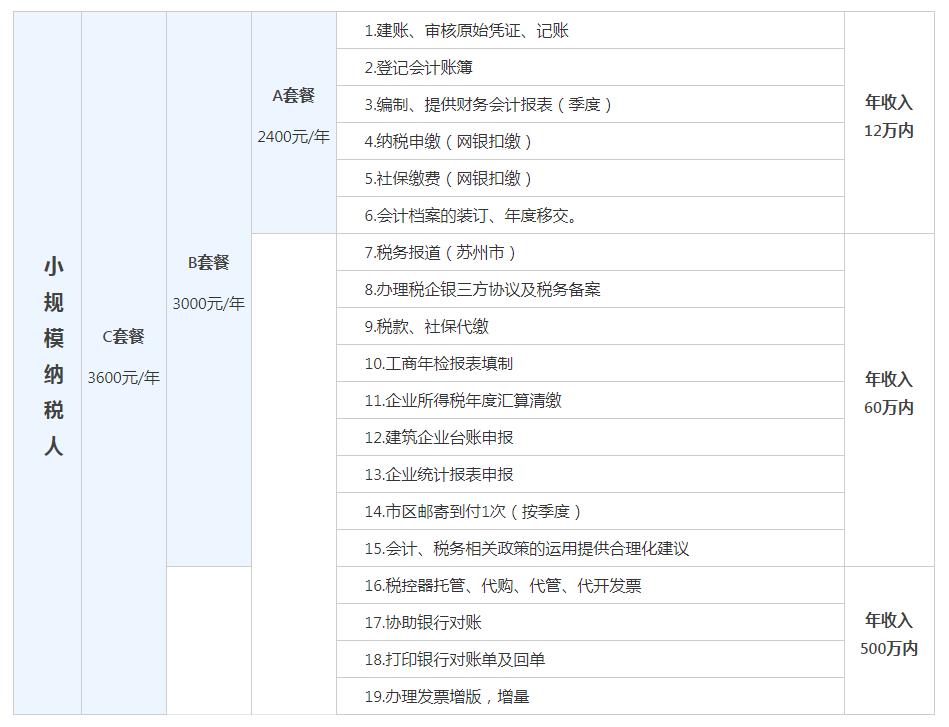The image size is (949, 727).
Task: Select row 6.会计档案的装订、年度移交
Action: [590, 215]
